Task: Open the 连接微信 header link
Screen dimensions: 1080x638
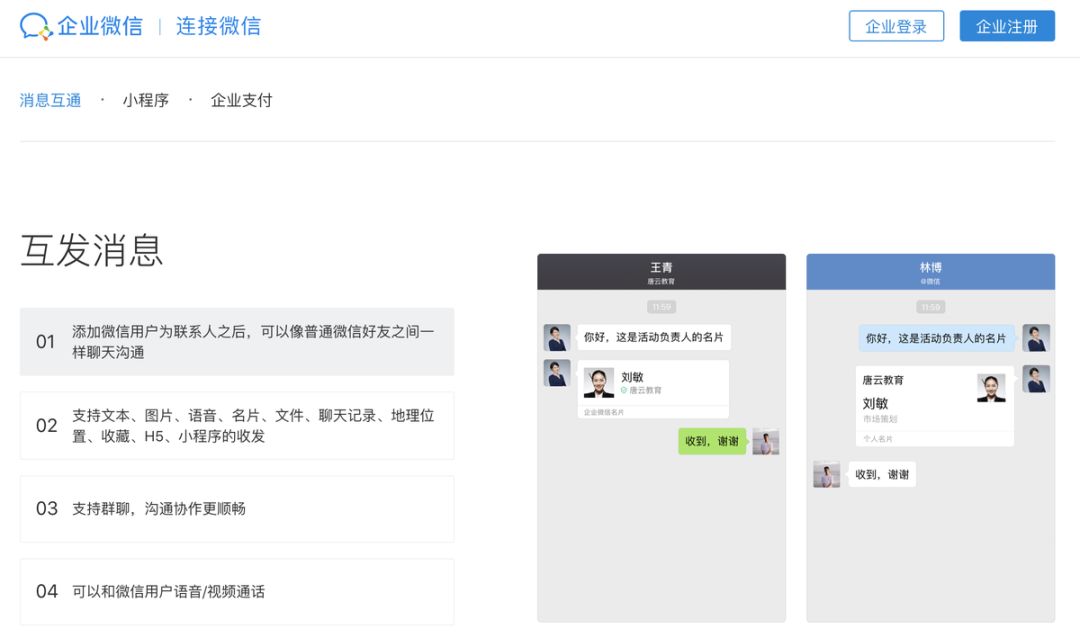Action: [x=218, y=26]
